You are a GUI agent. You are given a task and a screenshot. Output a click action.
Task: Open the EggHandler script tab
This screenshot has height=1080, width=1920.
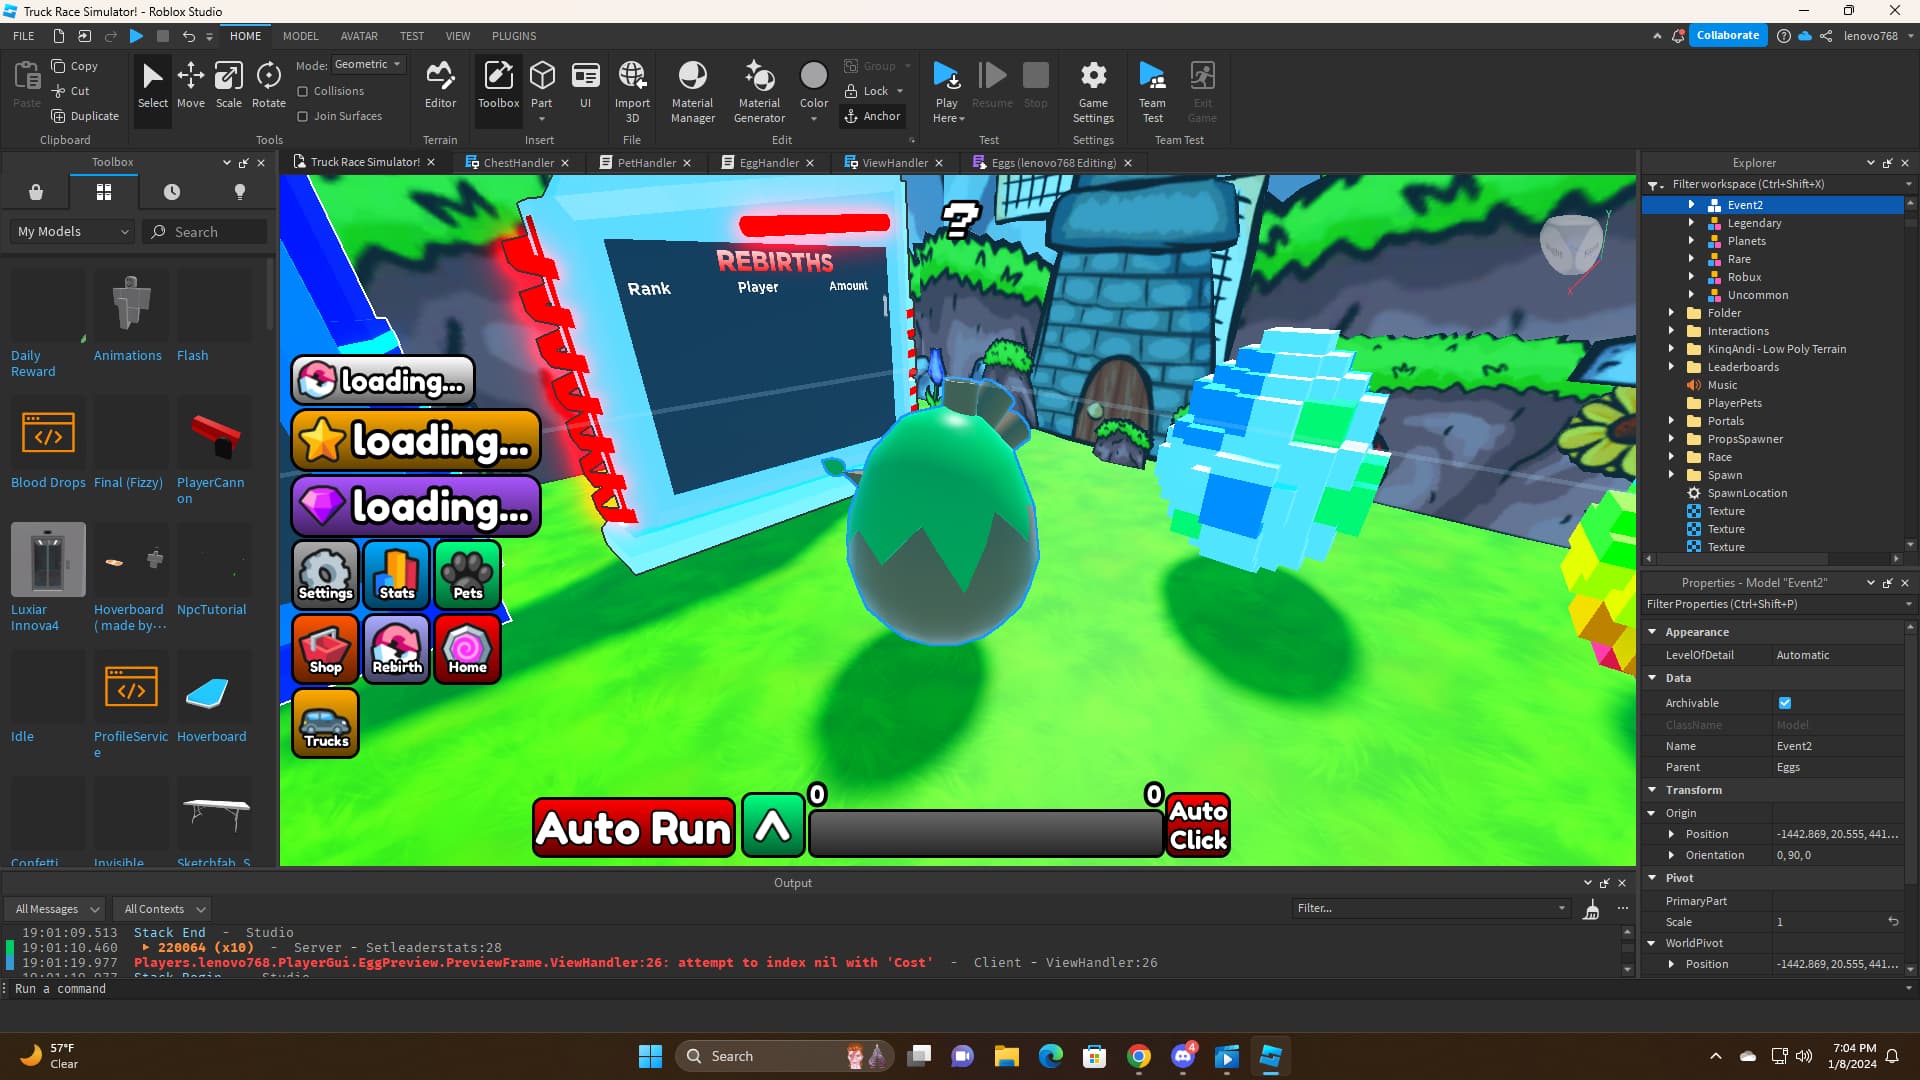point(768,162)
